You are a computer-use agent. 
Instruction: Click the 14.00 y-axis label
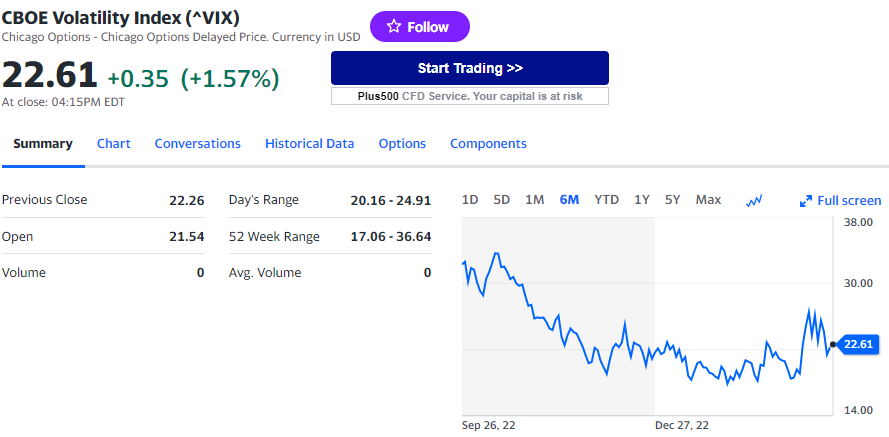[x=858, y=410]
